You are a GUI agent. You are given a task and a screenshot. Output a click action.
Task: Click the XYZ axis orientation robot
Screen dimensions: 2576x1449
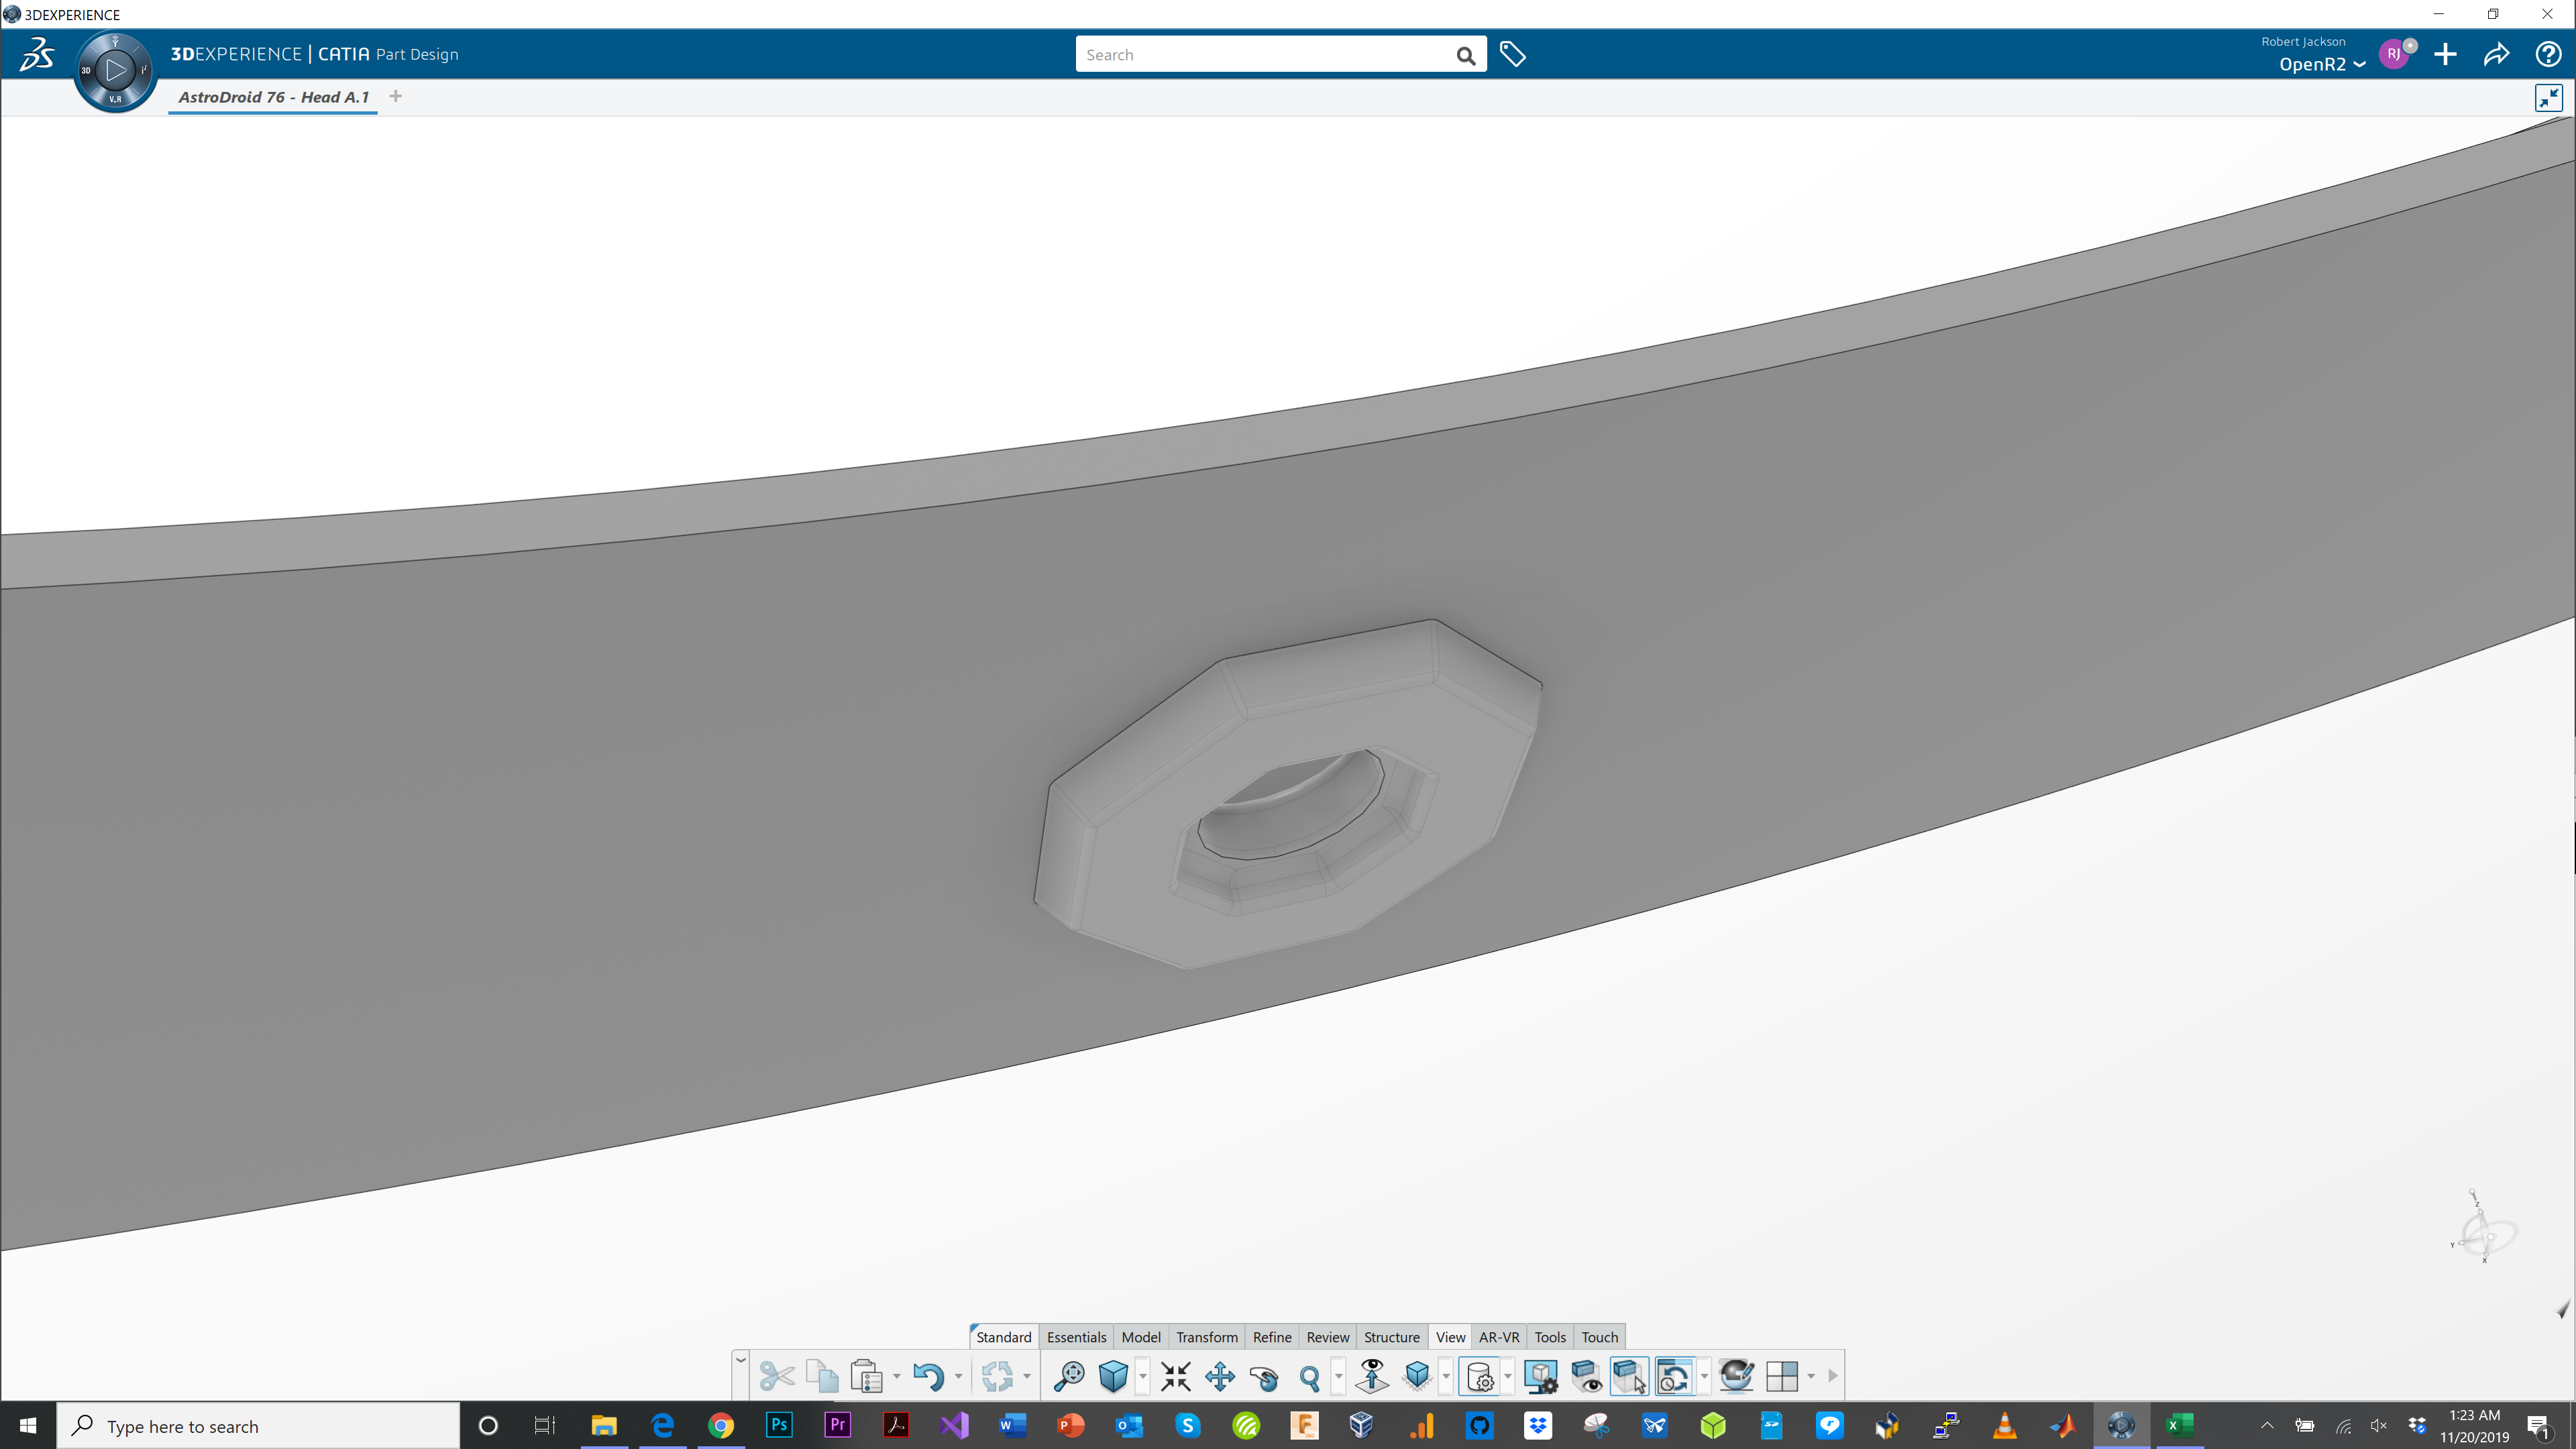2484,1227
